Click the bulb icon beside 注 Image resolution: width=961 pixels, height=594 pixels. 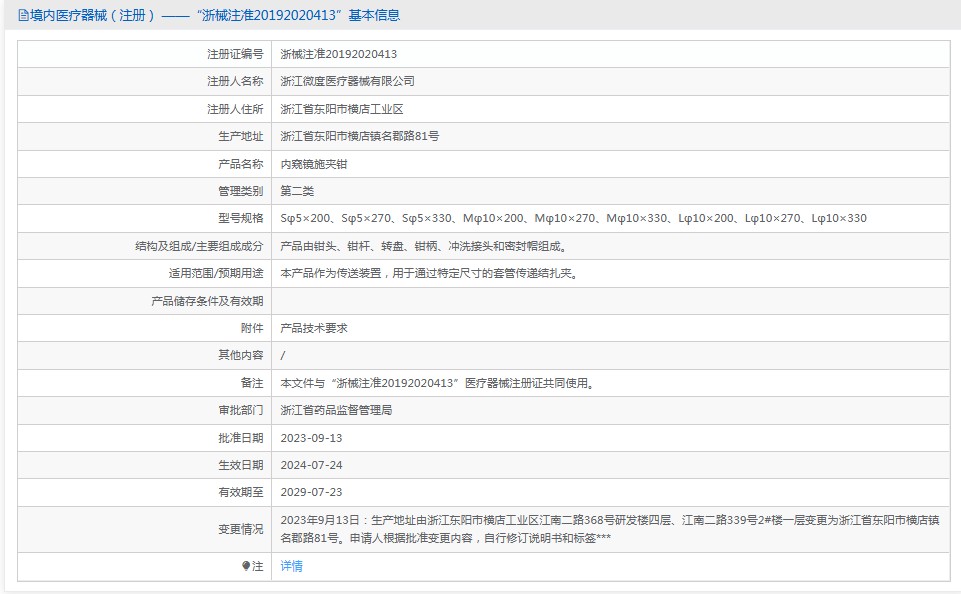247,566
